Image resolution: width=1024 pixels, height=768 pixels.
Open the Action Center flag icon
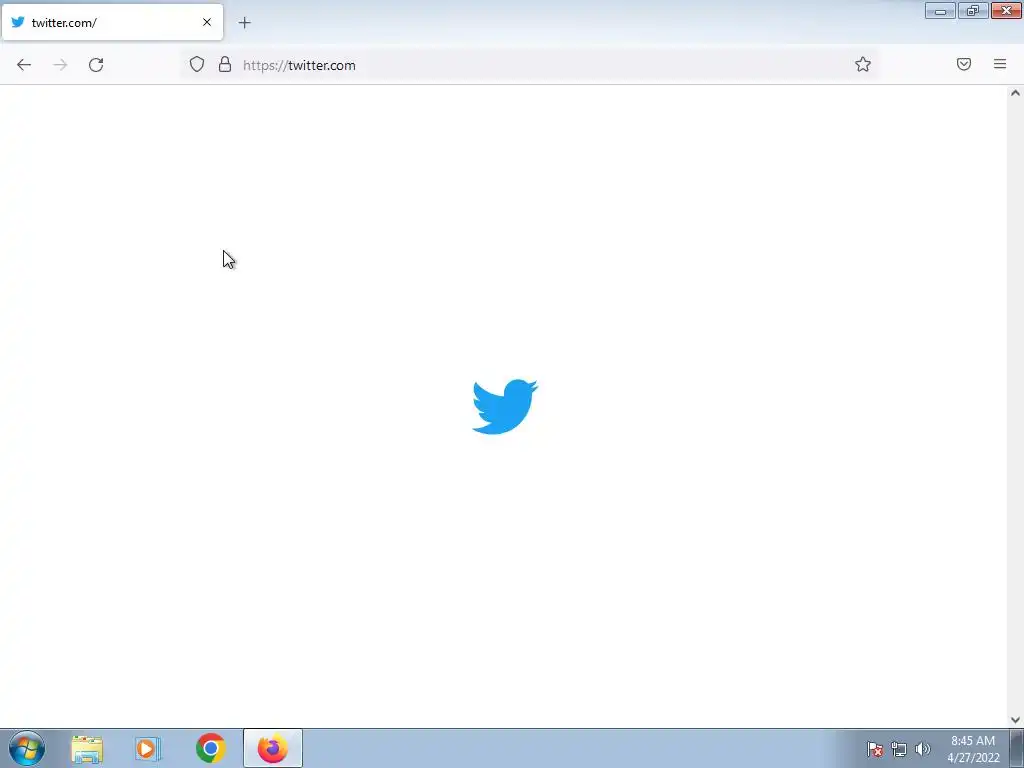click(875, 749)
